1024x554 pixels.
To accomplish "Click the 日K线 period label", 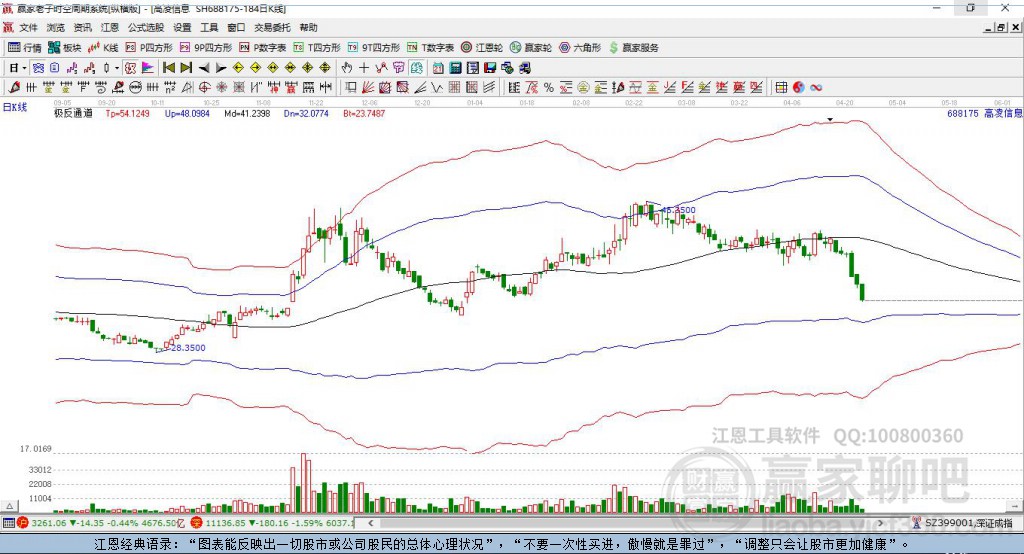I will point(15,107).
